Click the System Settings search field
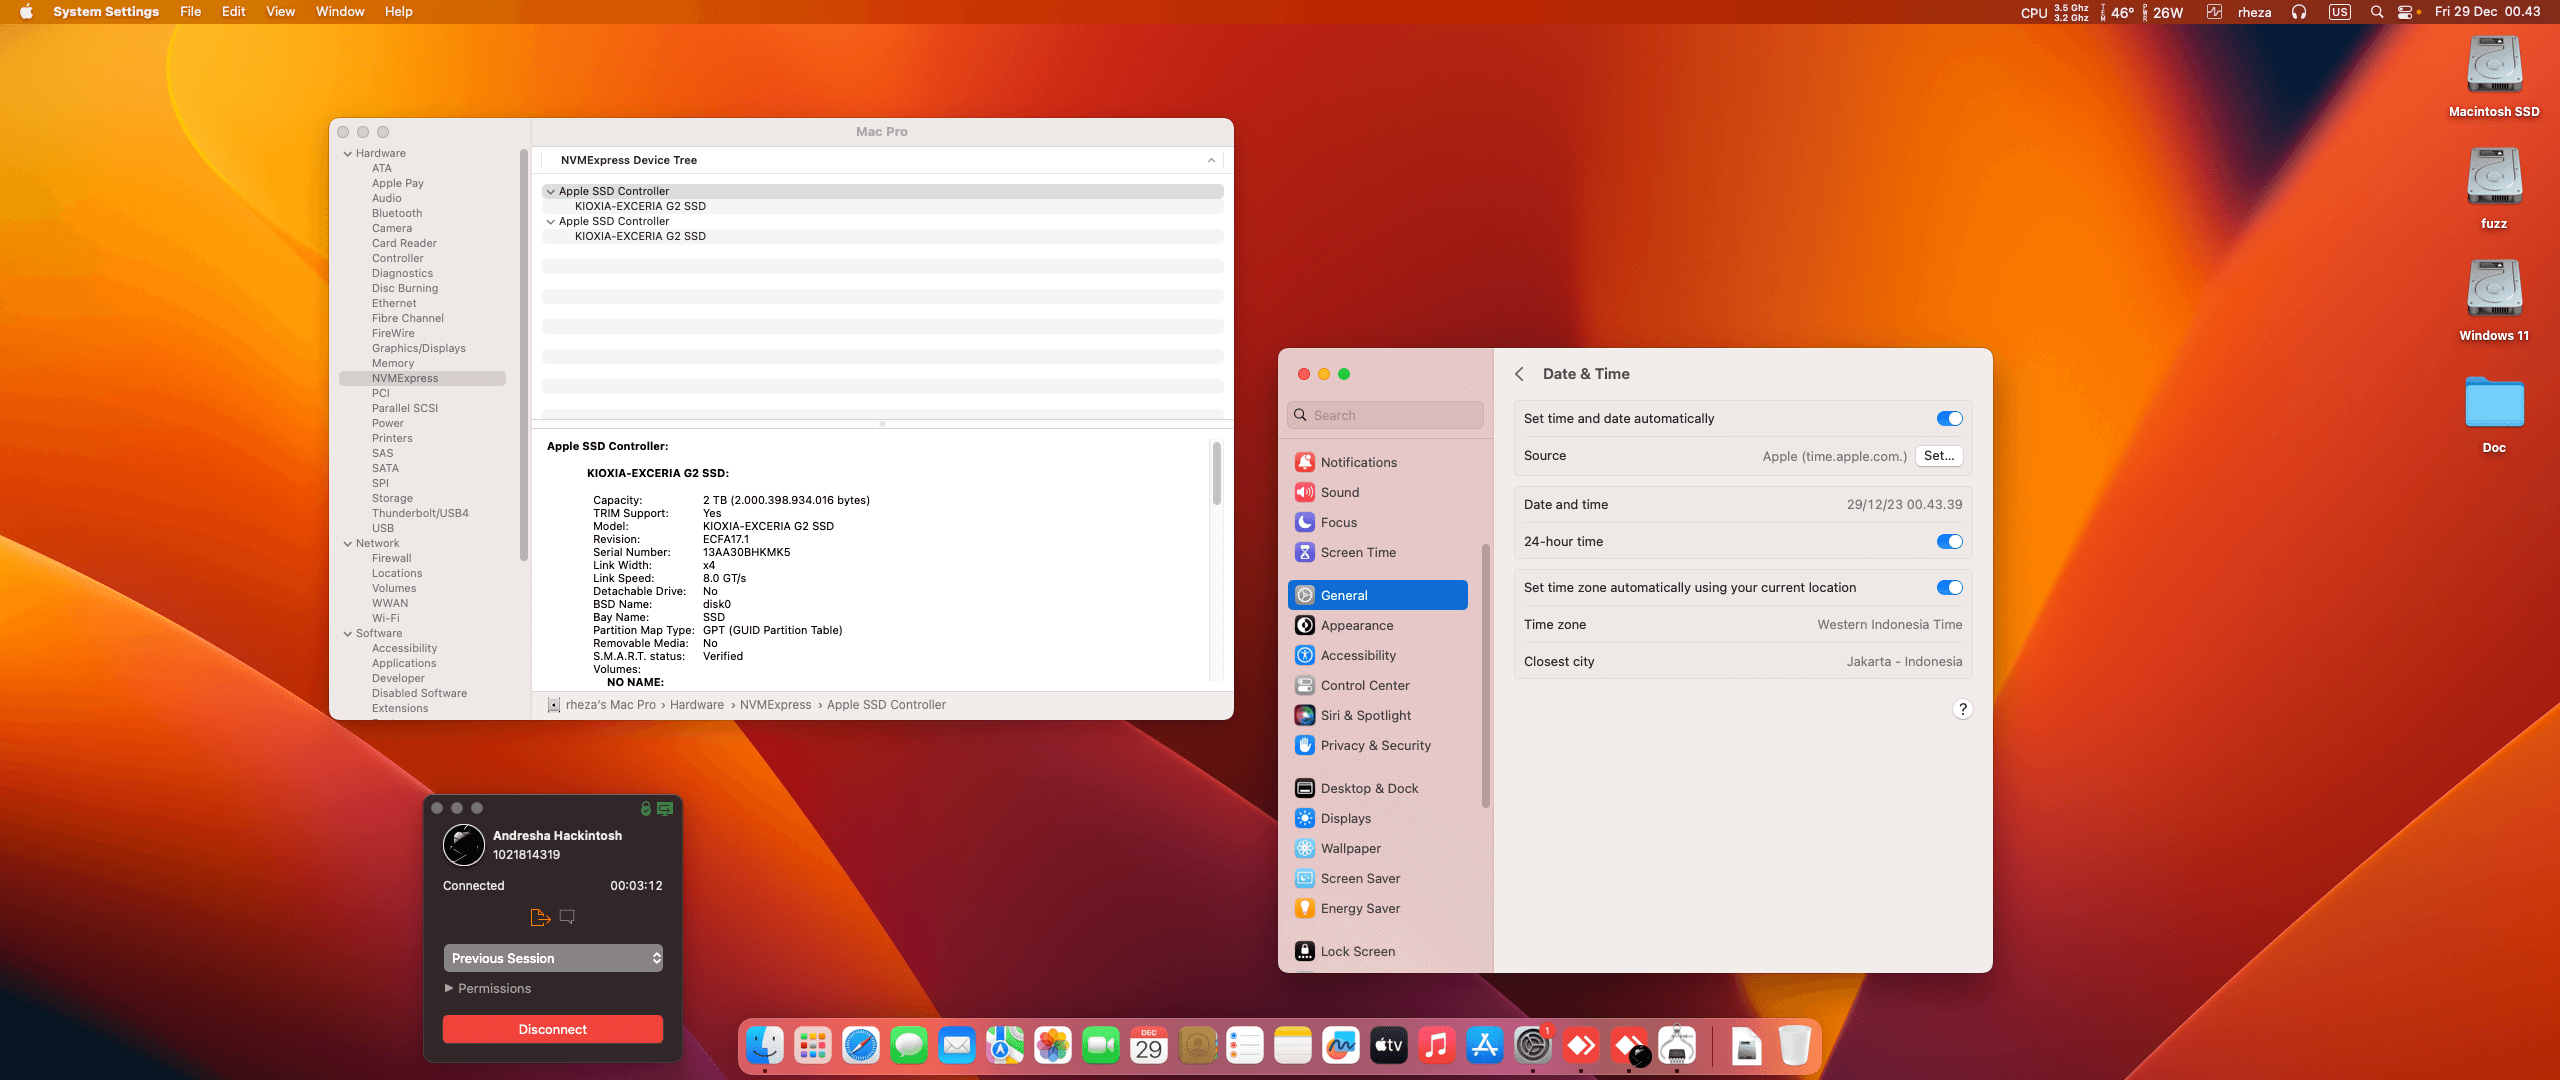This screenshot has width=2560, height=1080. (1385, 415)
